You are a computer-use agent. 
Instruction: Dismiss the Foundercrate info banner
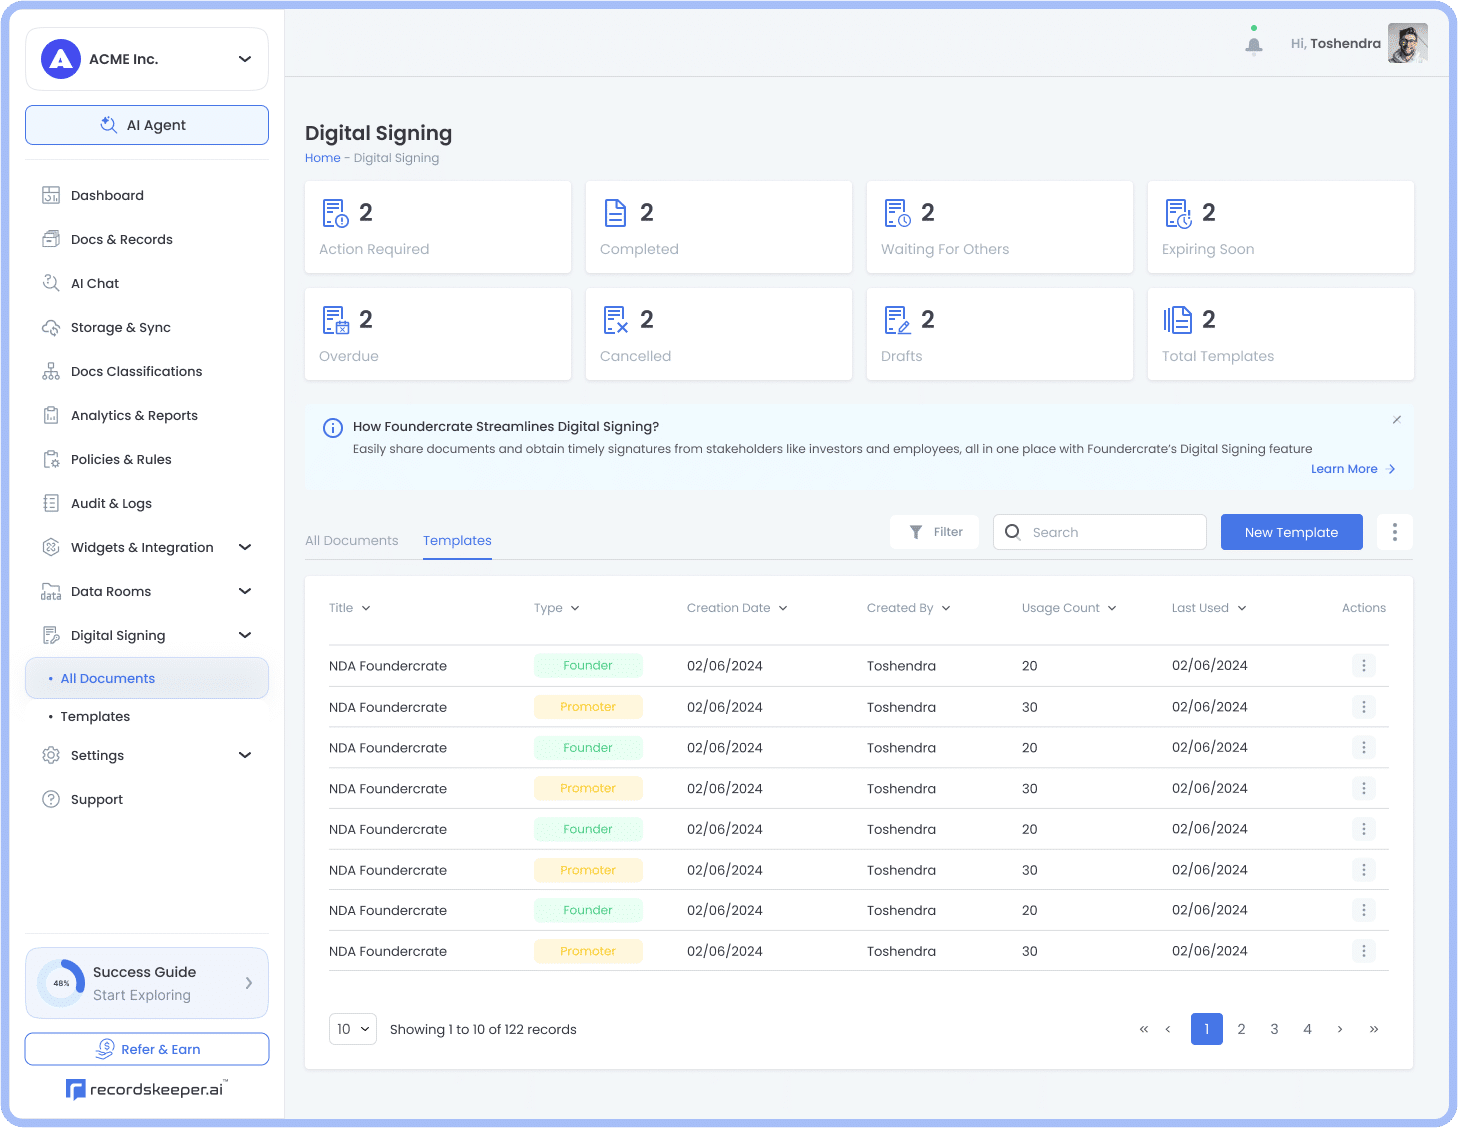tap(1397, 419)
